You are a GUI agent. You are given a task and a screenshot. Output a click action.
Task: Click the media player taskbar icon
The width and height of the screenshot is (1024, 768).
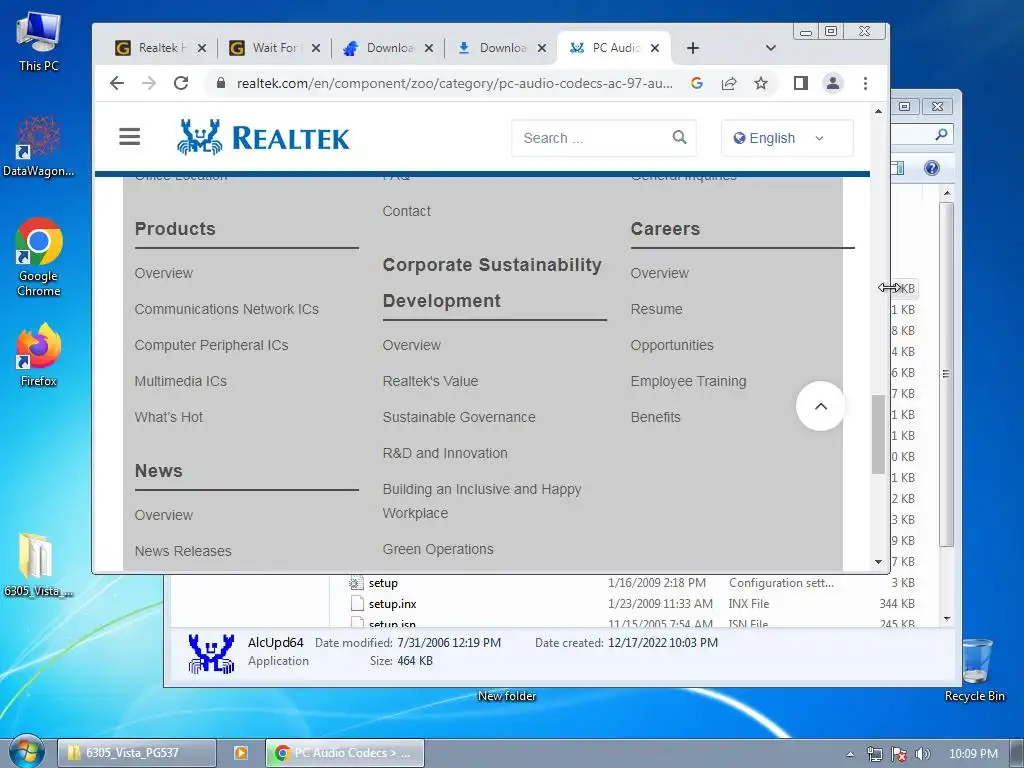pyautogui.click(x=240, y=753)
